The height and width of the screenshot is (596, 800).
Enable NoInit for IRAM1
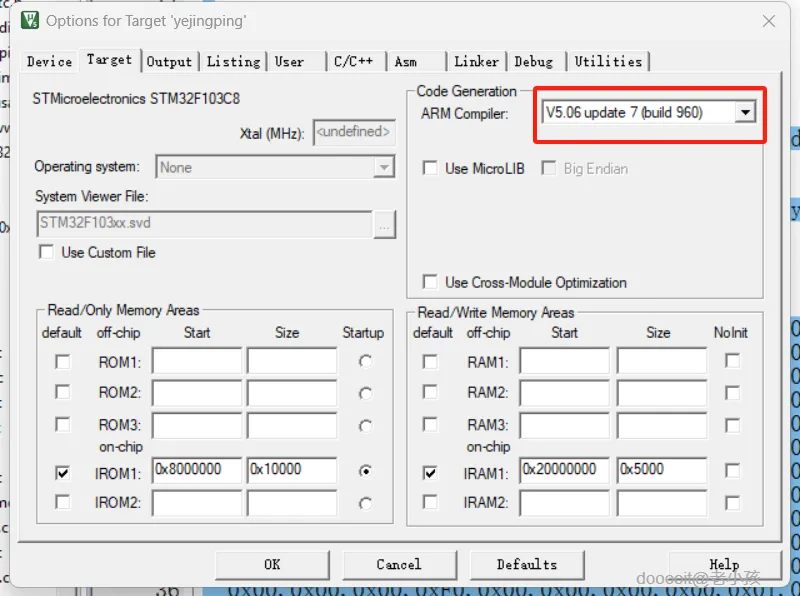click(x=732, y=470)
